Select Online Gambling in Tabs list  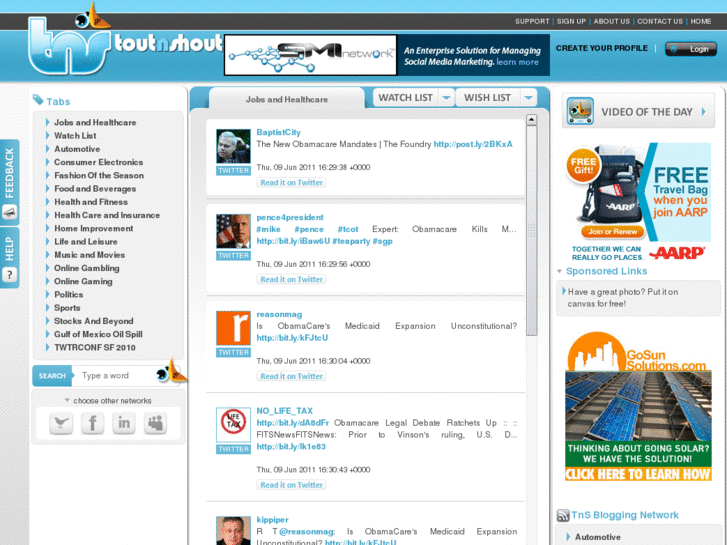click(x=86, y=268)
